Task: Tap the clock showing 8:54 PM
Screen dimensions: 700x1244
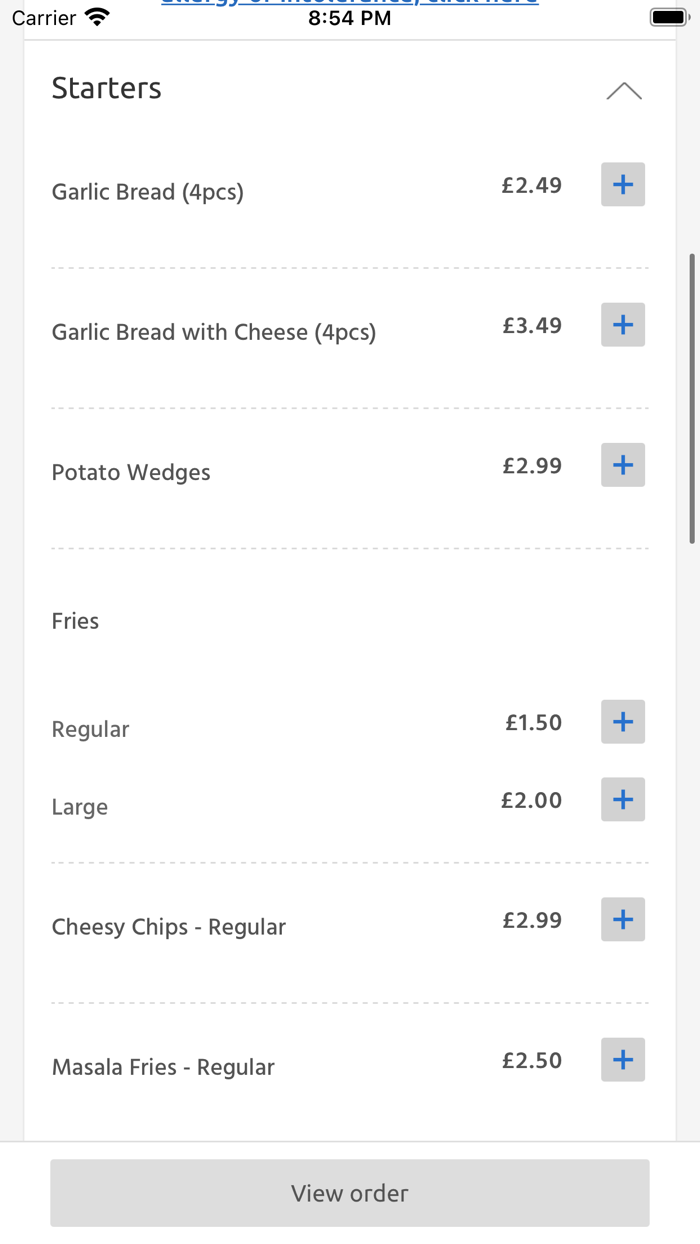Action: [349, 17]
